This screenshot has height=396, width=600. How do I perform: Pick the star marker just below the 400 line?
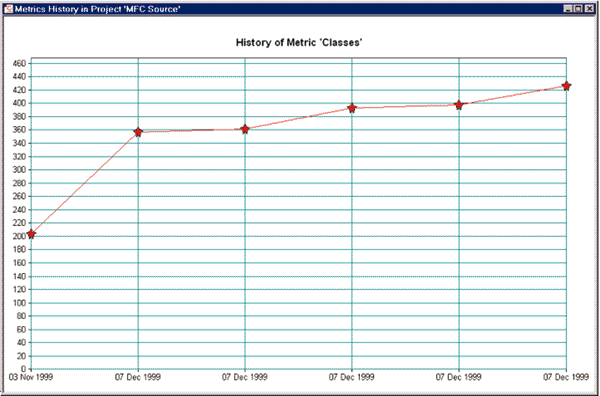(x=459, y=104)
